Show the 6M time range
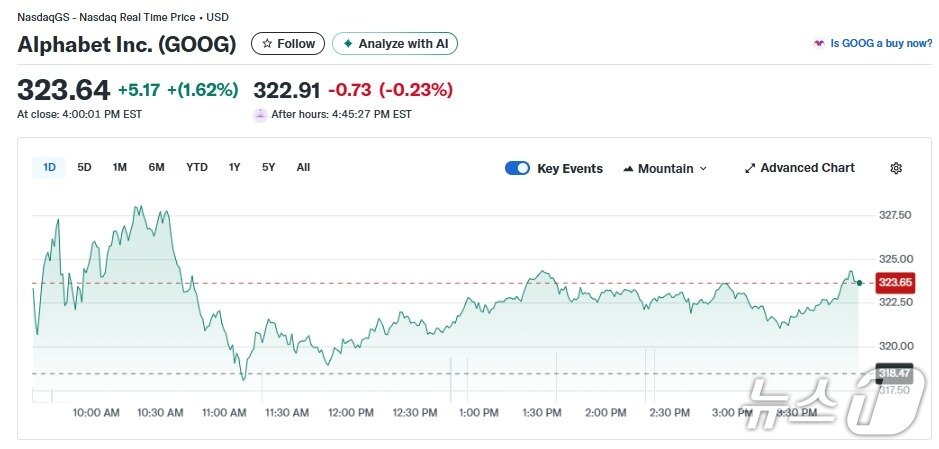Image resolution: width=939 pixels, height=449 pixels. pos(156,167)
